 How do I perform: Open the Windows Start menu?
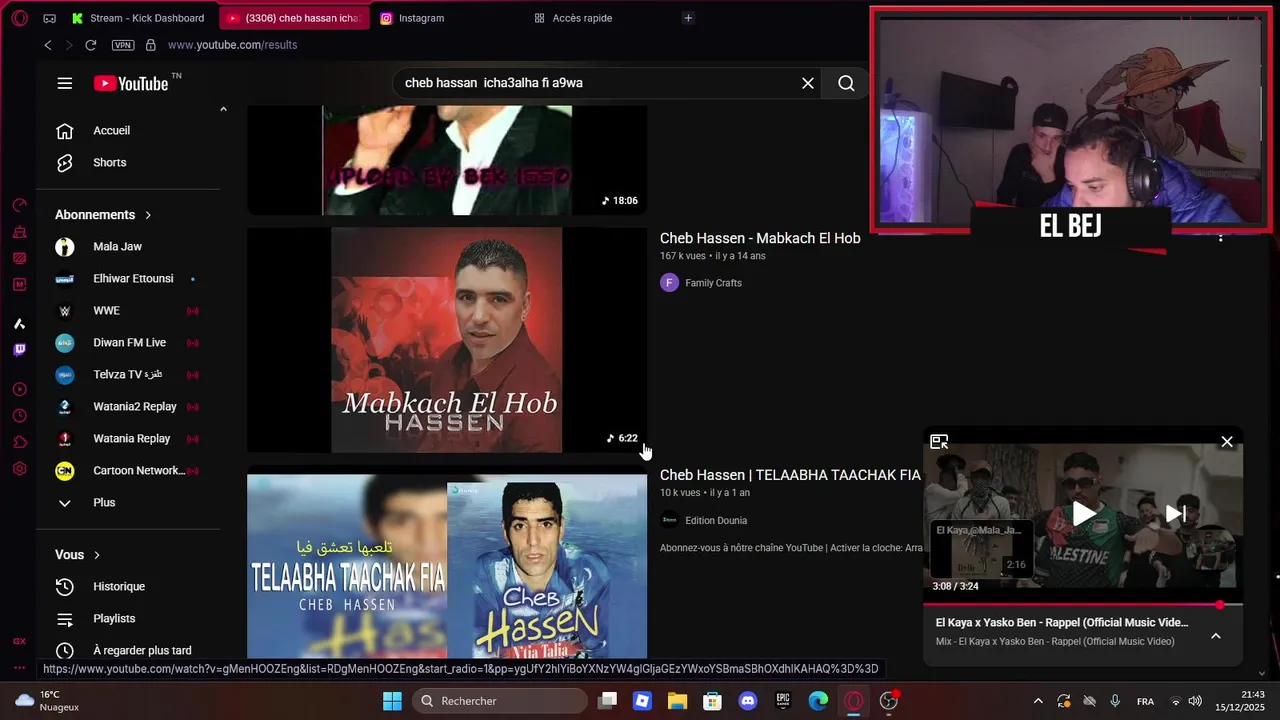point(392,701)
